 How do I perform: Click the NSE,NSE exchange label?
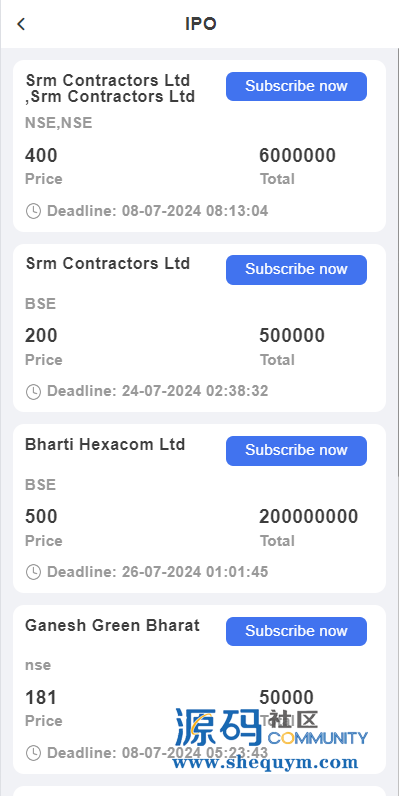pyautogui.click(x=59, y=123)
